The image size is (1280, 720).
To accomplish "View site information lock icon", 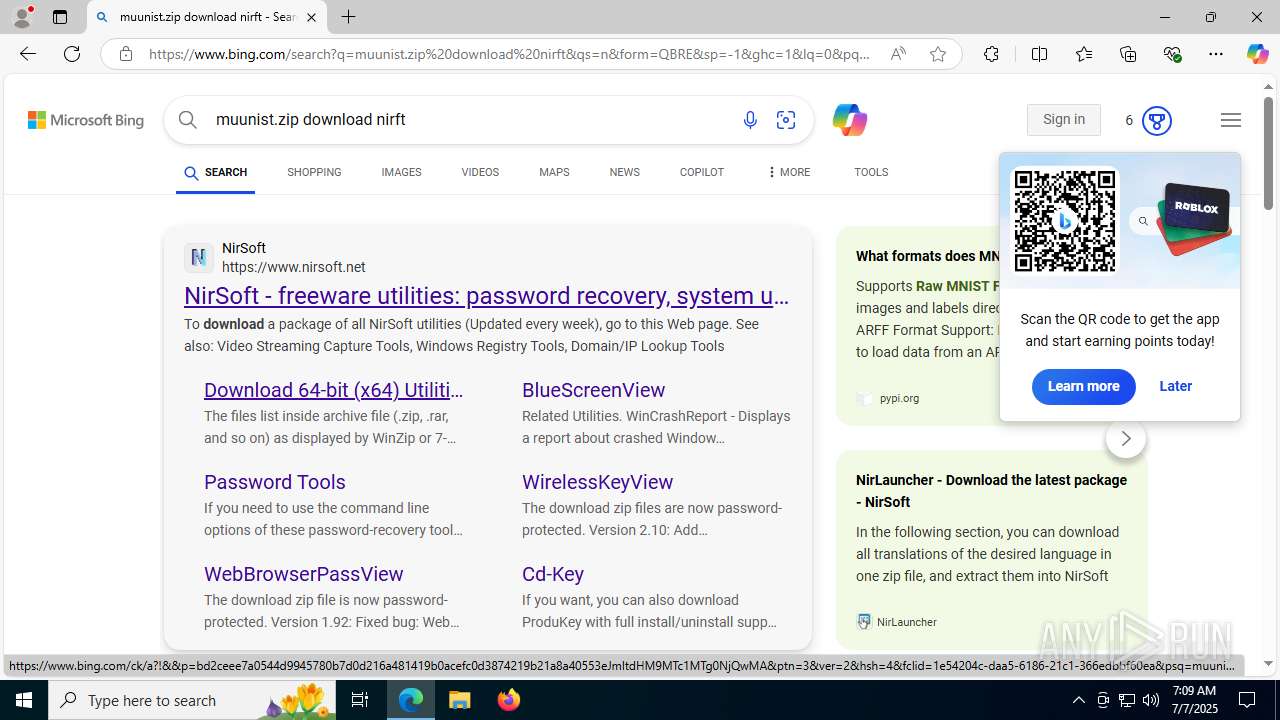I will [126, 54].
